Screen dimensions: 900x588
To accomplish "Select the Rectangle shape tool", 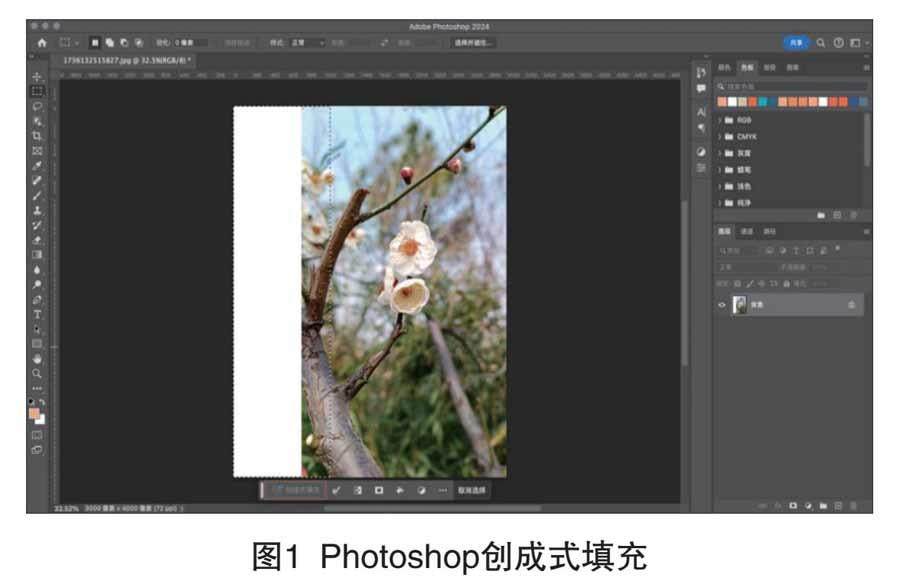I will [x=37, y=344].
